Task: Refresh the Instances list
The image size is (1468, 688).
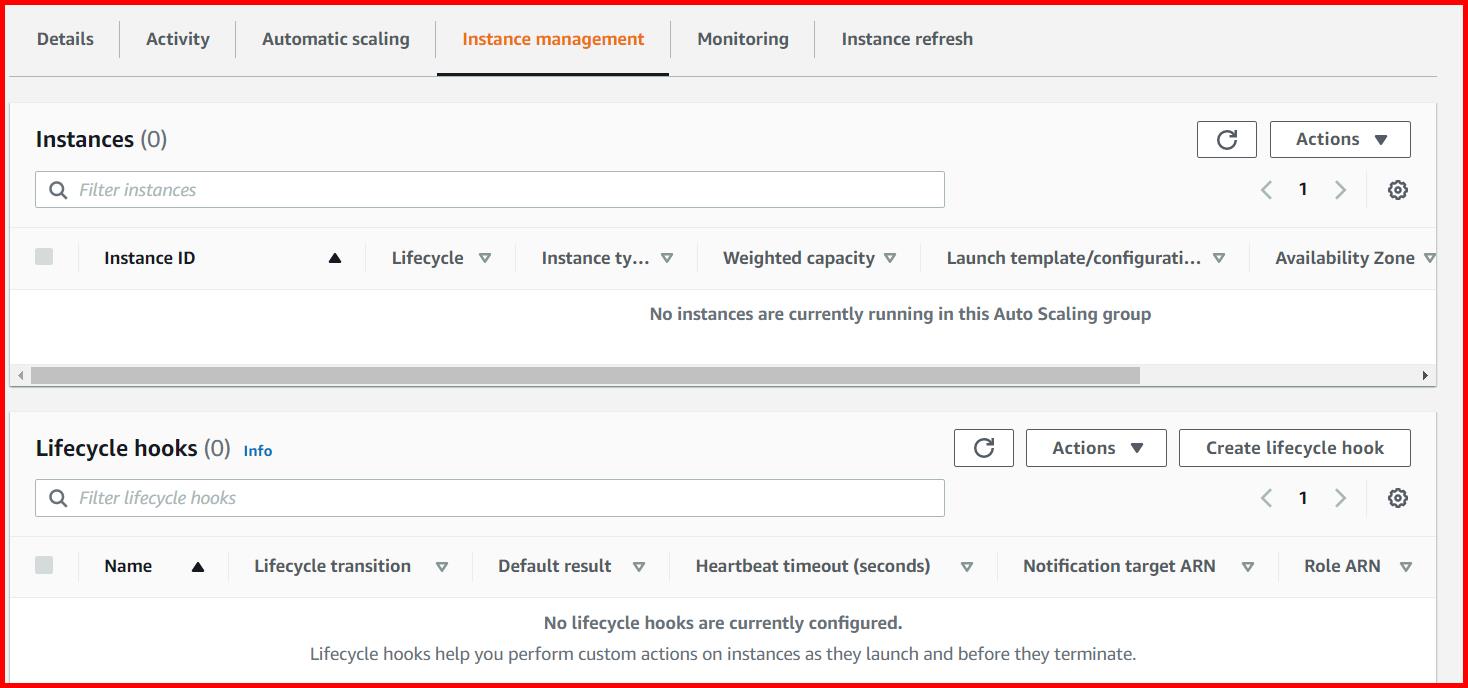Action: point(1226,139)
